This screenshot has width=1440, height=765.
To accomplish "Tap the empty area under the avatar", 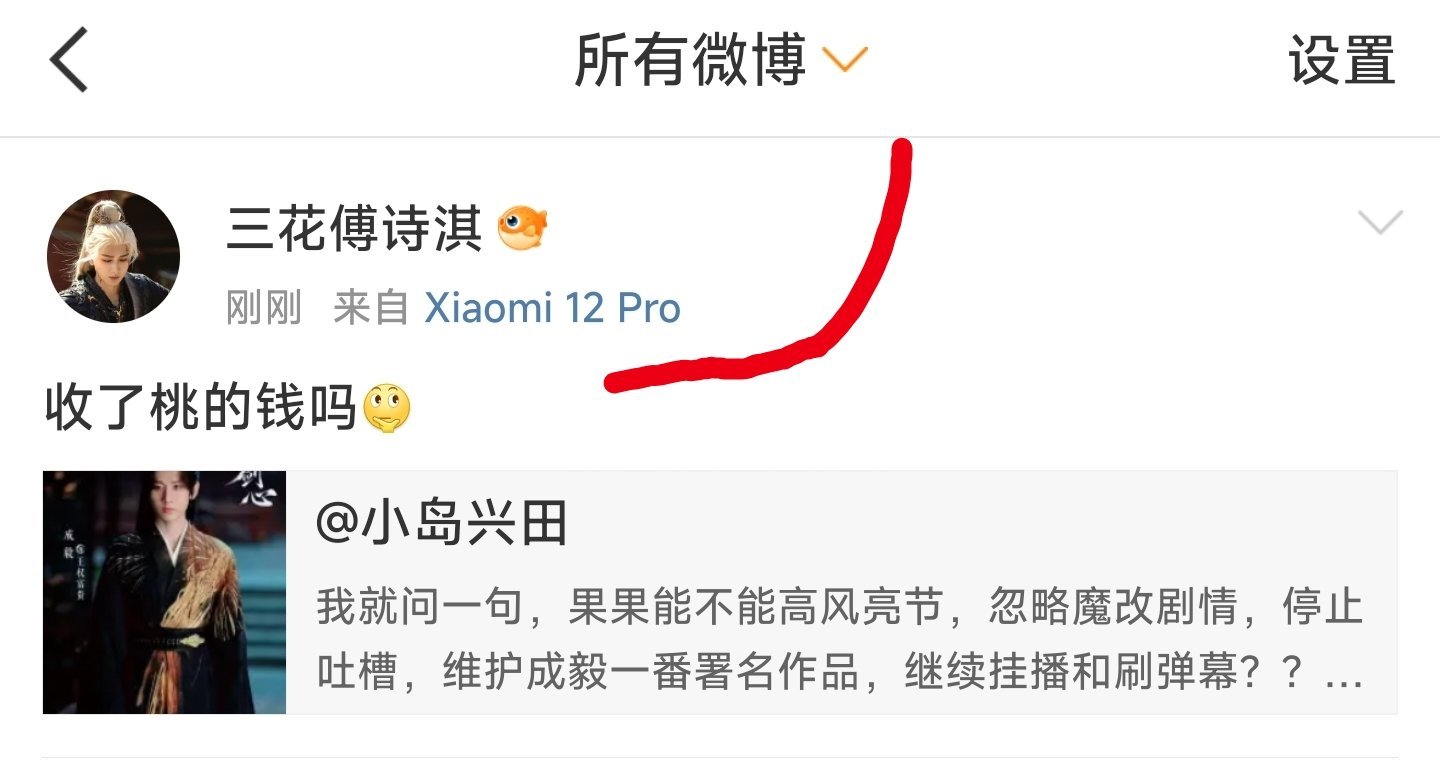I will (x=113, y=350).
